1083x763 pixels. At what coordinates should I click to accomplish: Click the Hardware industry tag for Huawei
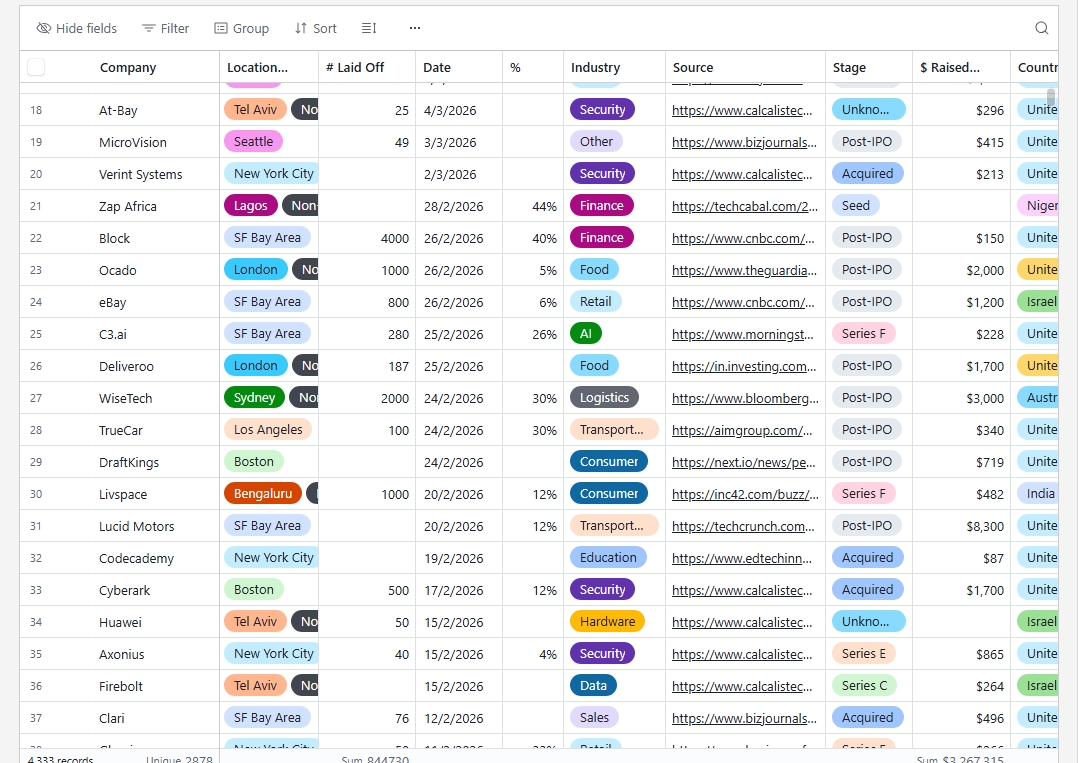coord(607,621)
